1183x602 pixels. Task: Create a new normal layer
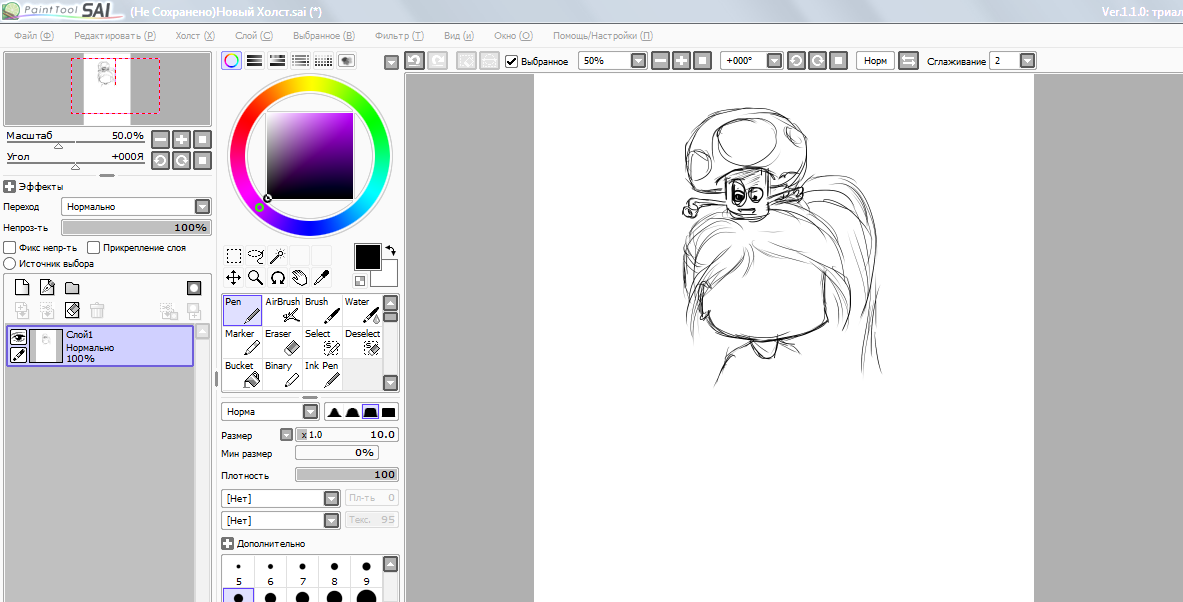coord(22,287)
